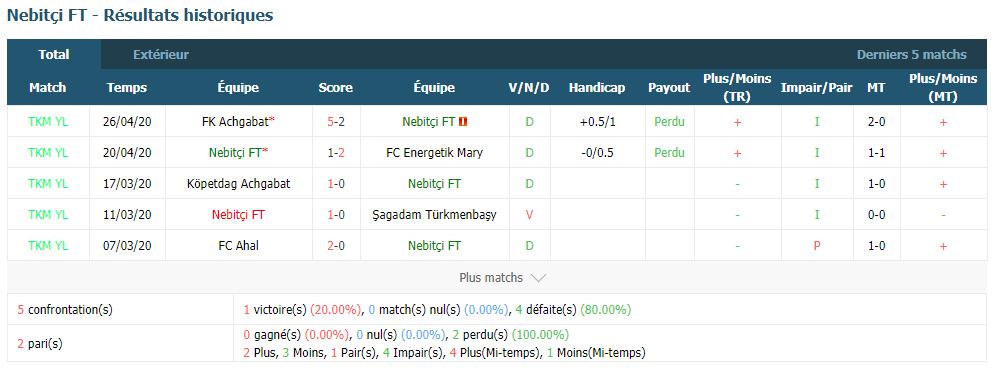This screenshot has height=370, width=996.
Task: Click the red Nebitçi FT home team on 11/03/20
Action: [x=239, y=215]
